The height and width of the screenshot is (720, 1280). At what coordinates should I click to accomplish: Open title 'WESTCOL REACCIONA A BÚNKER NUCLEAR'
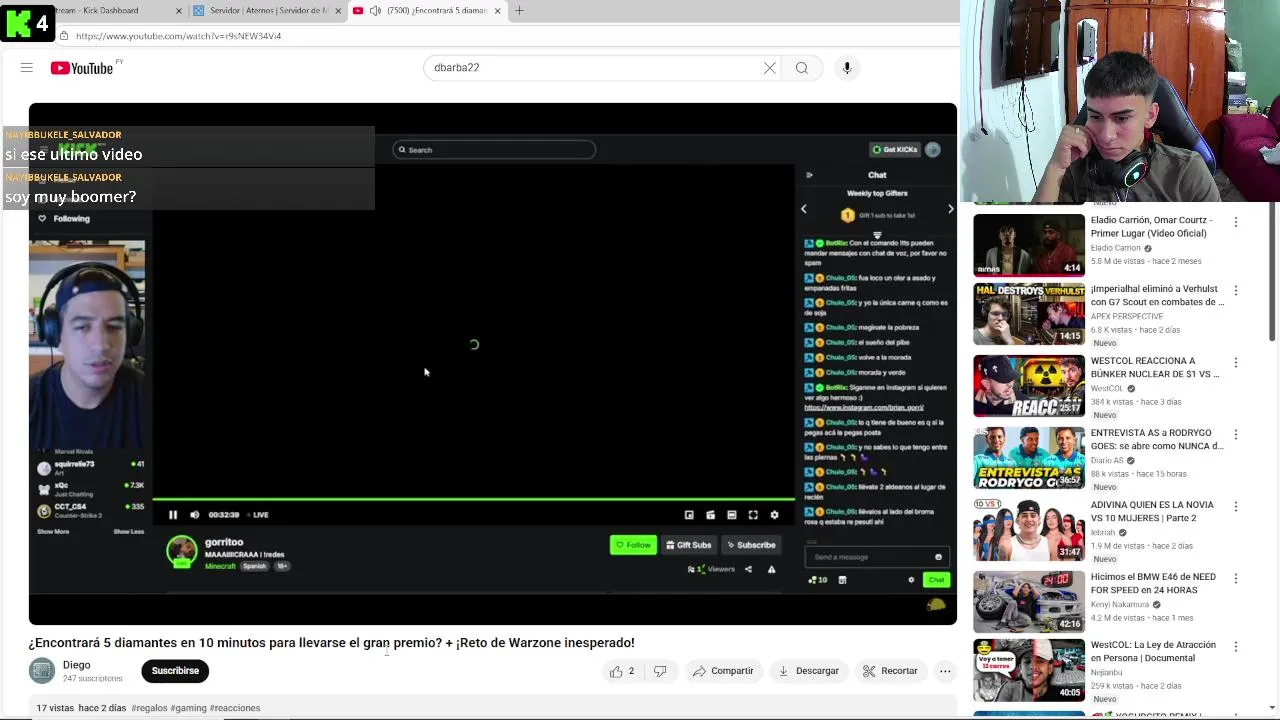click(1155, 368)
